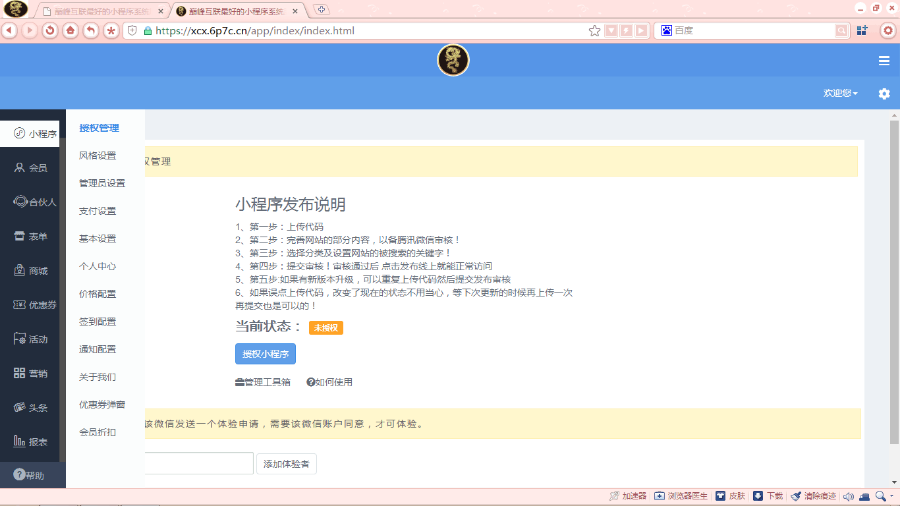
Task: Open favorites star in toolbar
Action: click(x=111, y=30)
